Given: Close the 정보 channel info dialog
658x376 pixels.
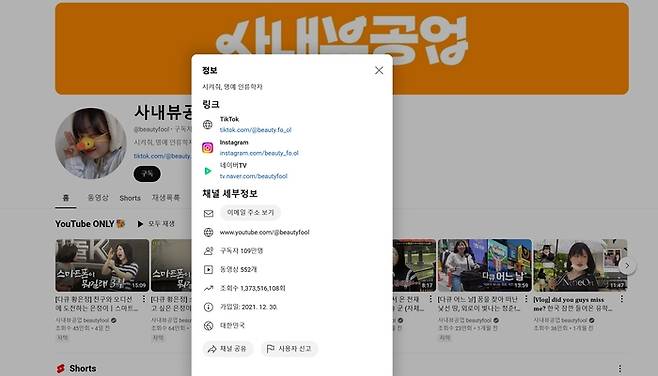Looking at the screenshot, I should click(x=379, y=70).
